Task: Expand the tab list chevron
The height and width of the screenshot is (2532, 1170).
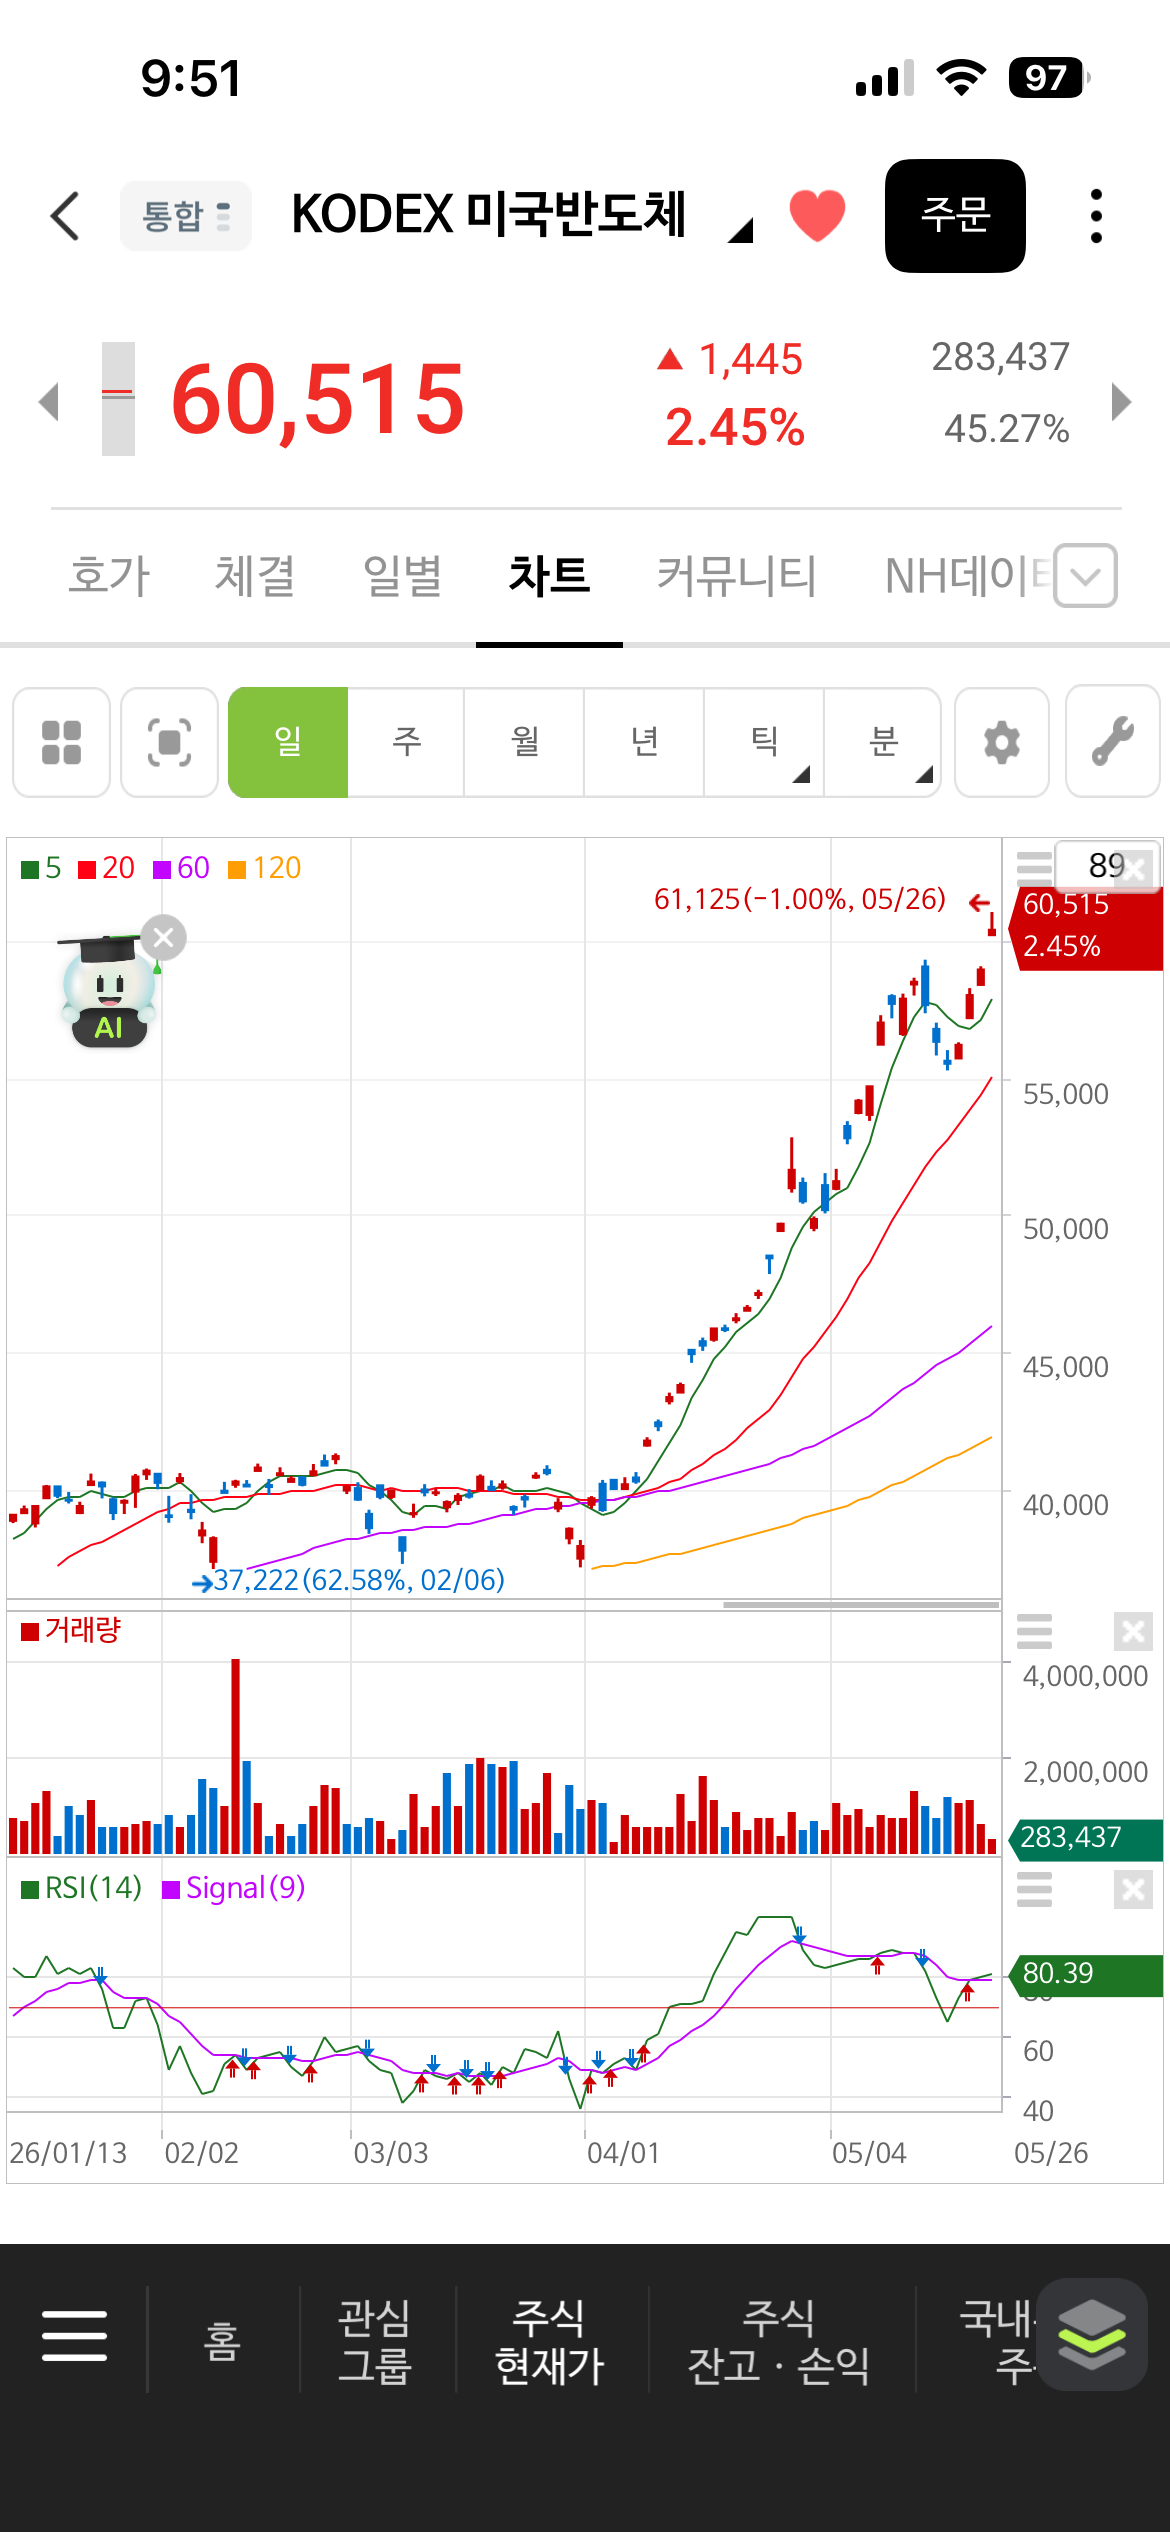Action: [x=1086, y=576]
